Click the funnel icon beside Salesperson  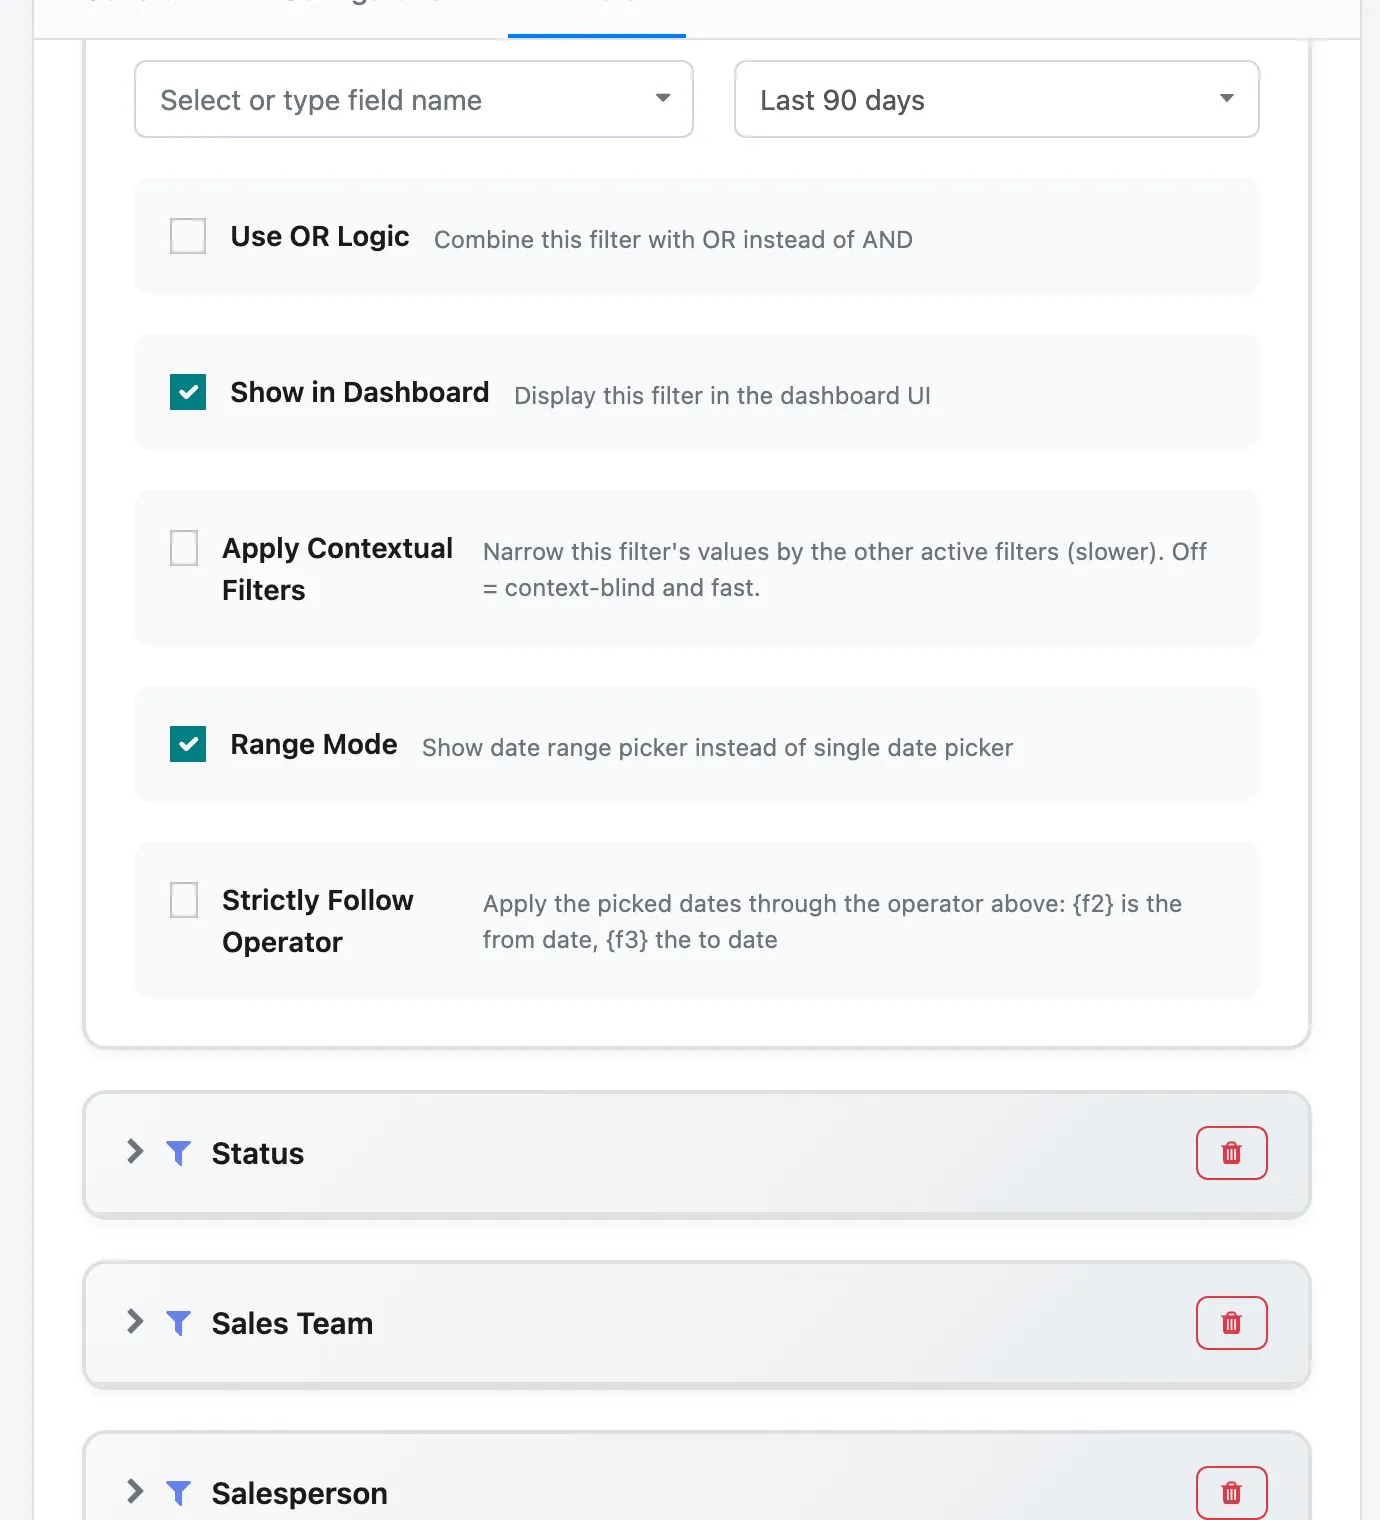tap(178, 1493)
